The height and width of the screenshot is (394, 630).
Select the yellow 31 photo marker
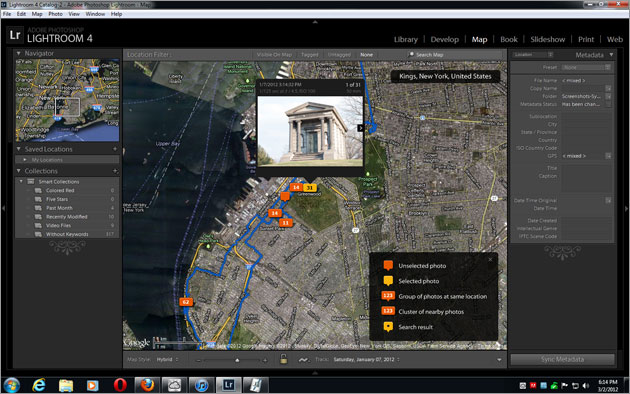pyautogui.click(x=310, y=188)
